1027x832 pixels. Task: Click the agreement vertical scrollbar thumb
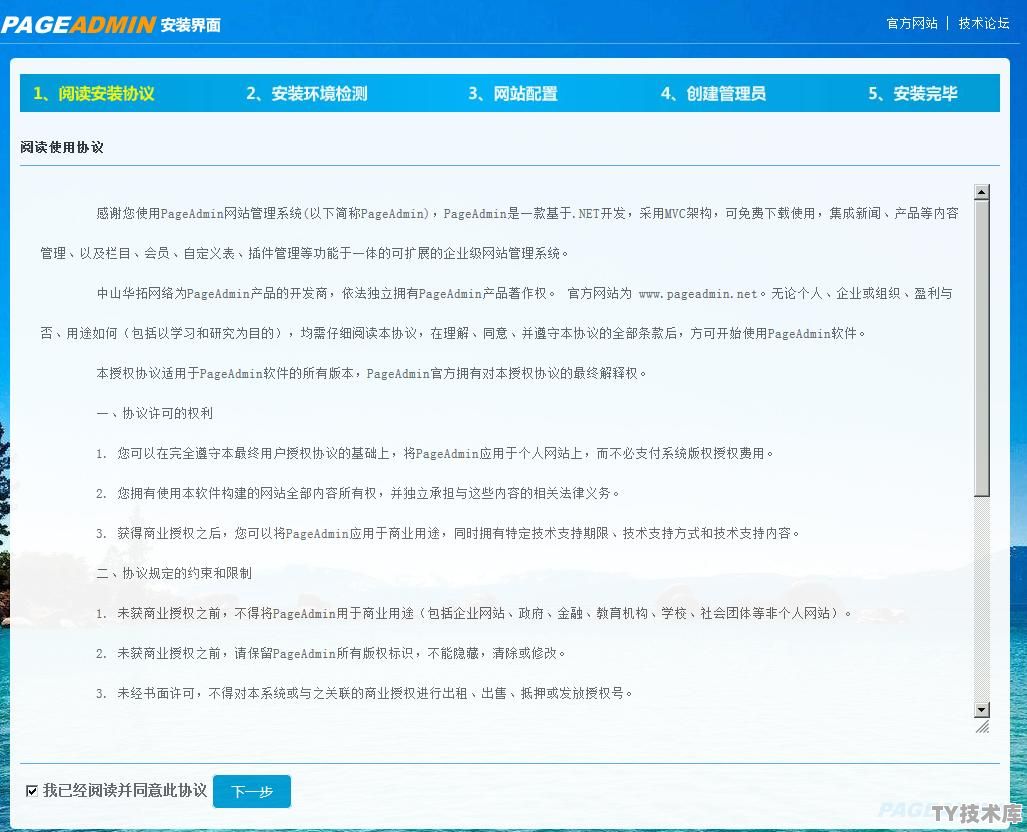[x=981, y=348]
